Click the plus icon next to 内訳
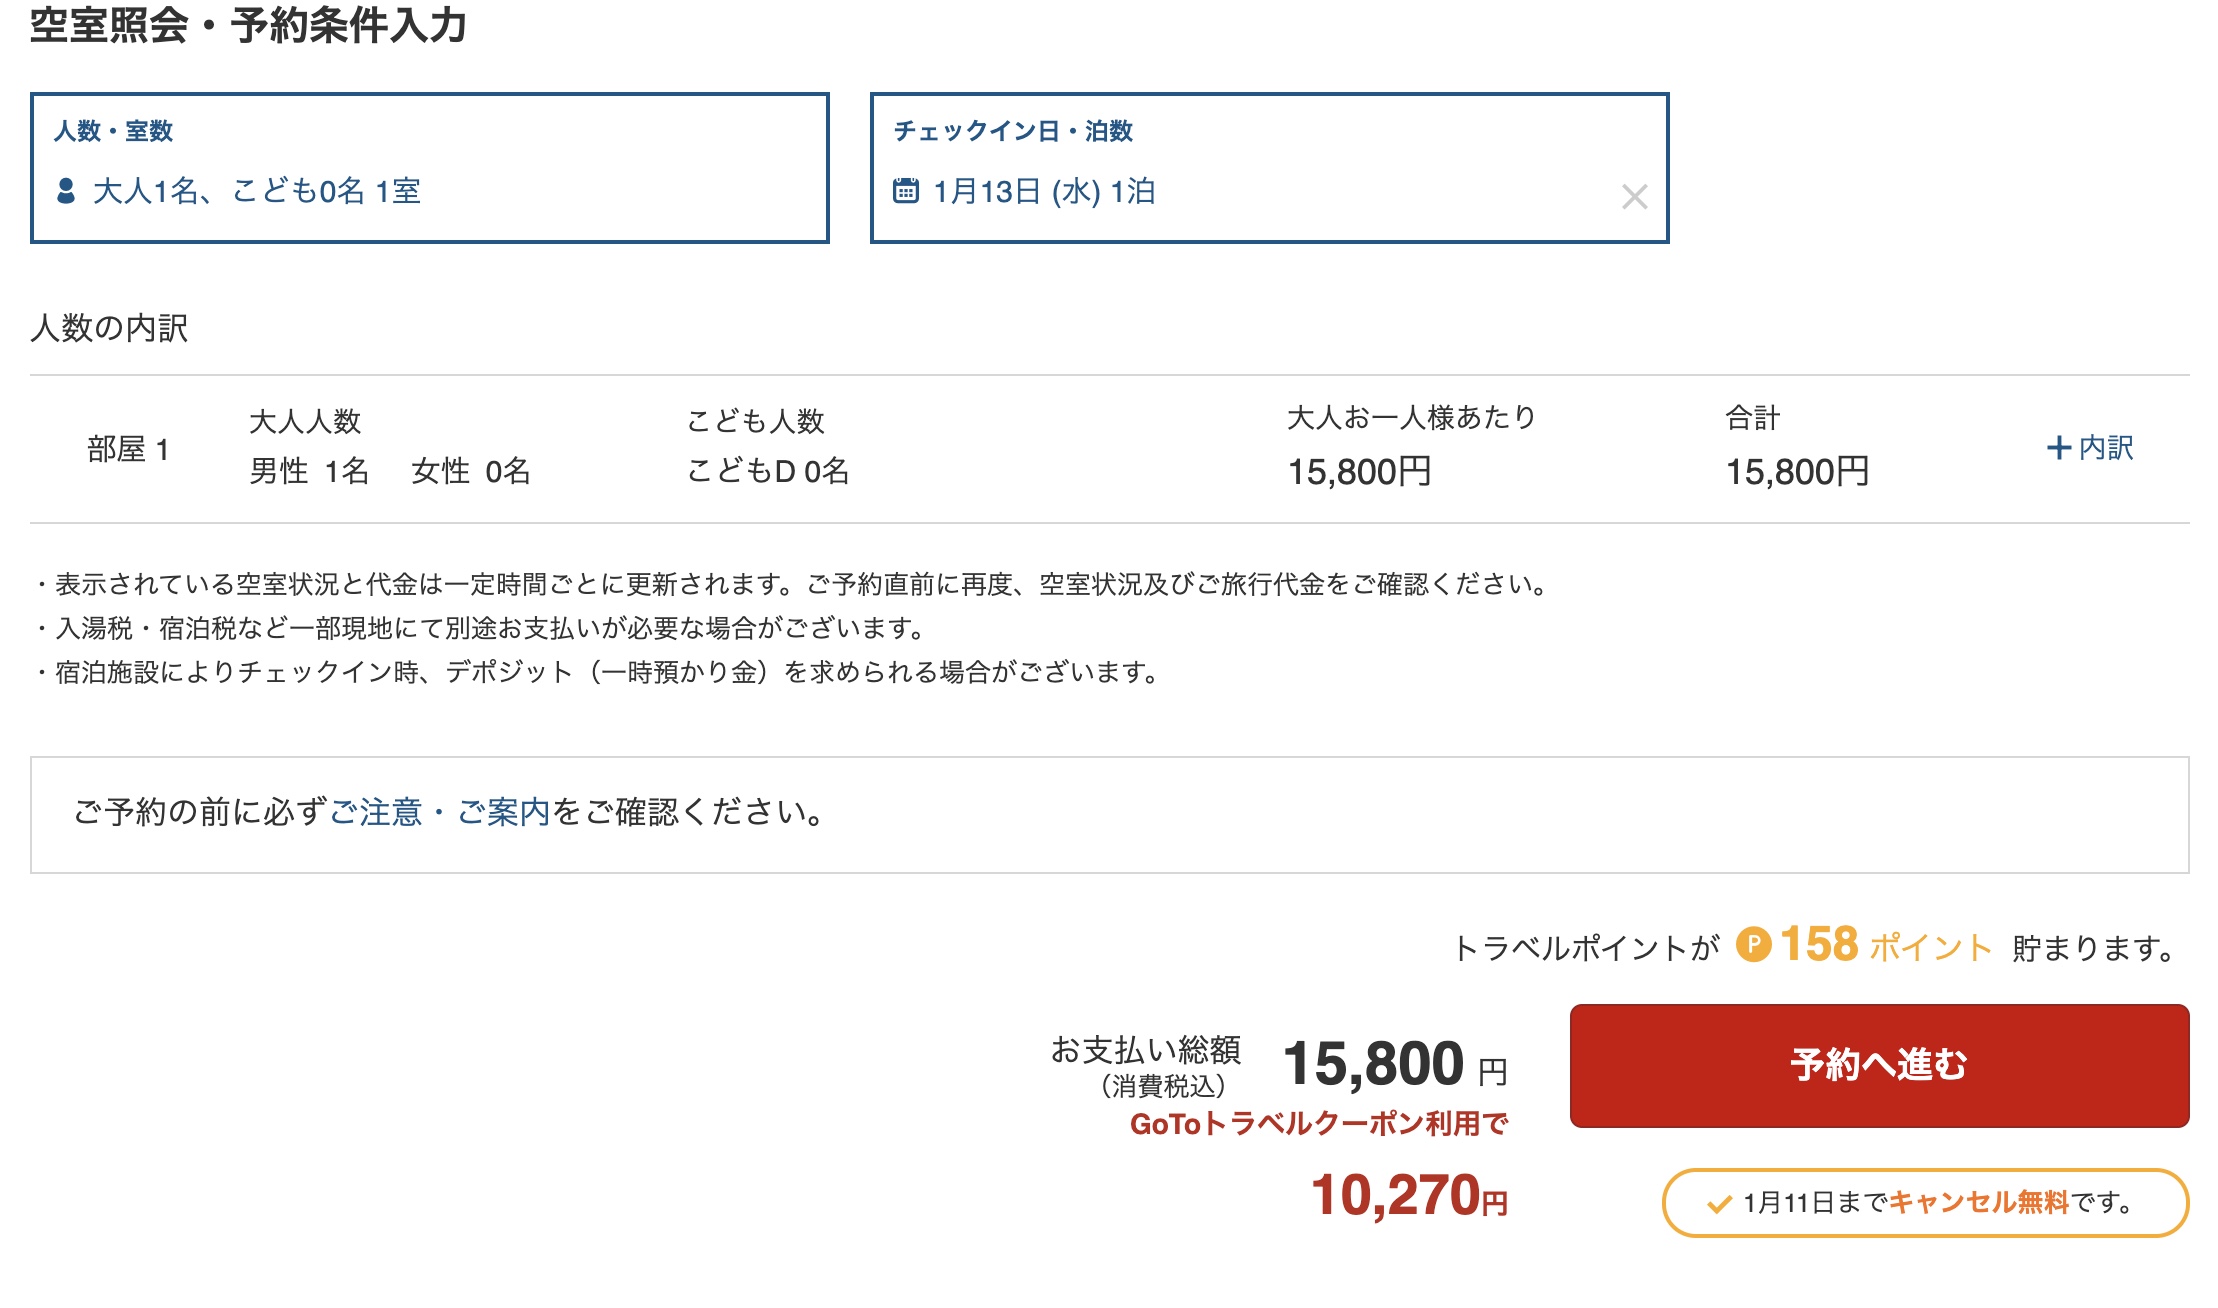 (x=2058, y=448)
